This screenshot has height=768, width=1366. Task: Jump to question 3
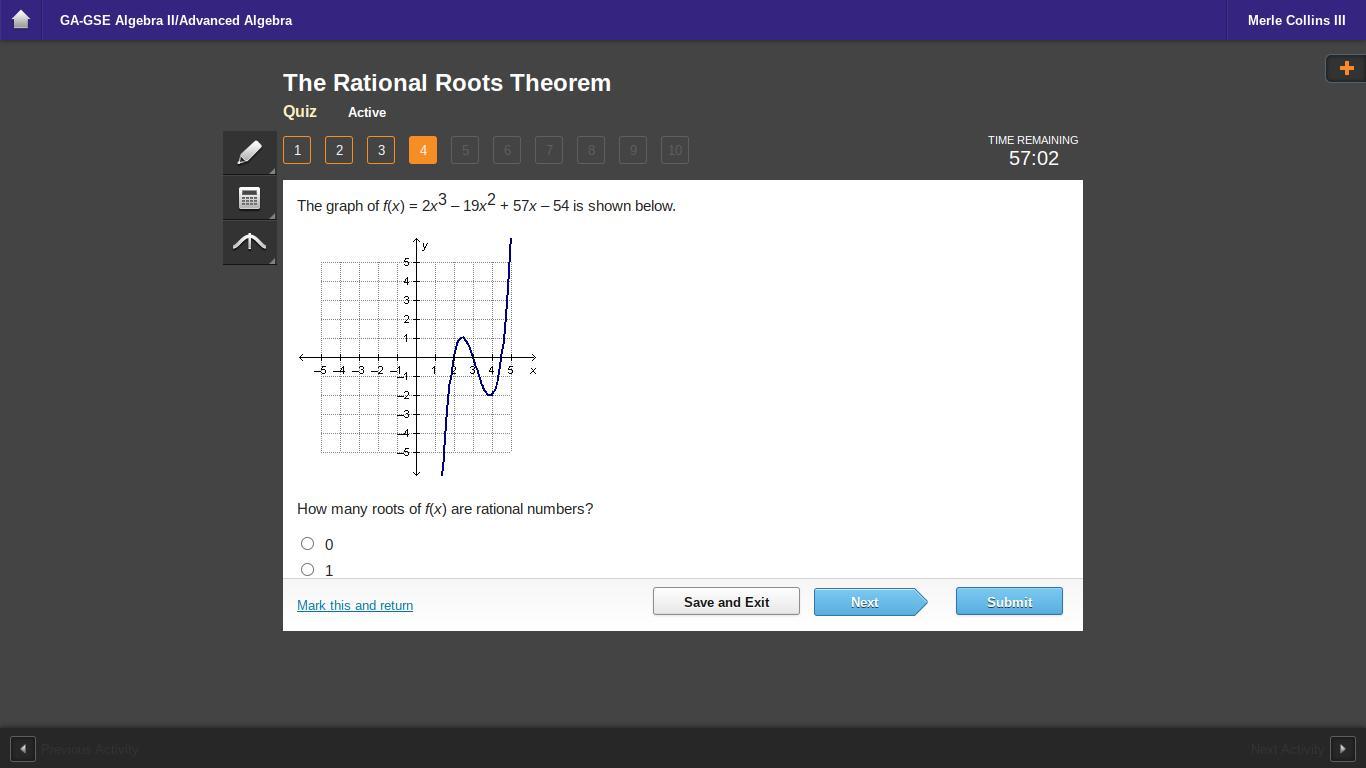click(381, 150)
